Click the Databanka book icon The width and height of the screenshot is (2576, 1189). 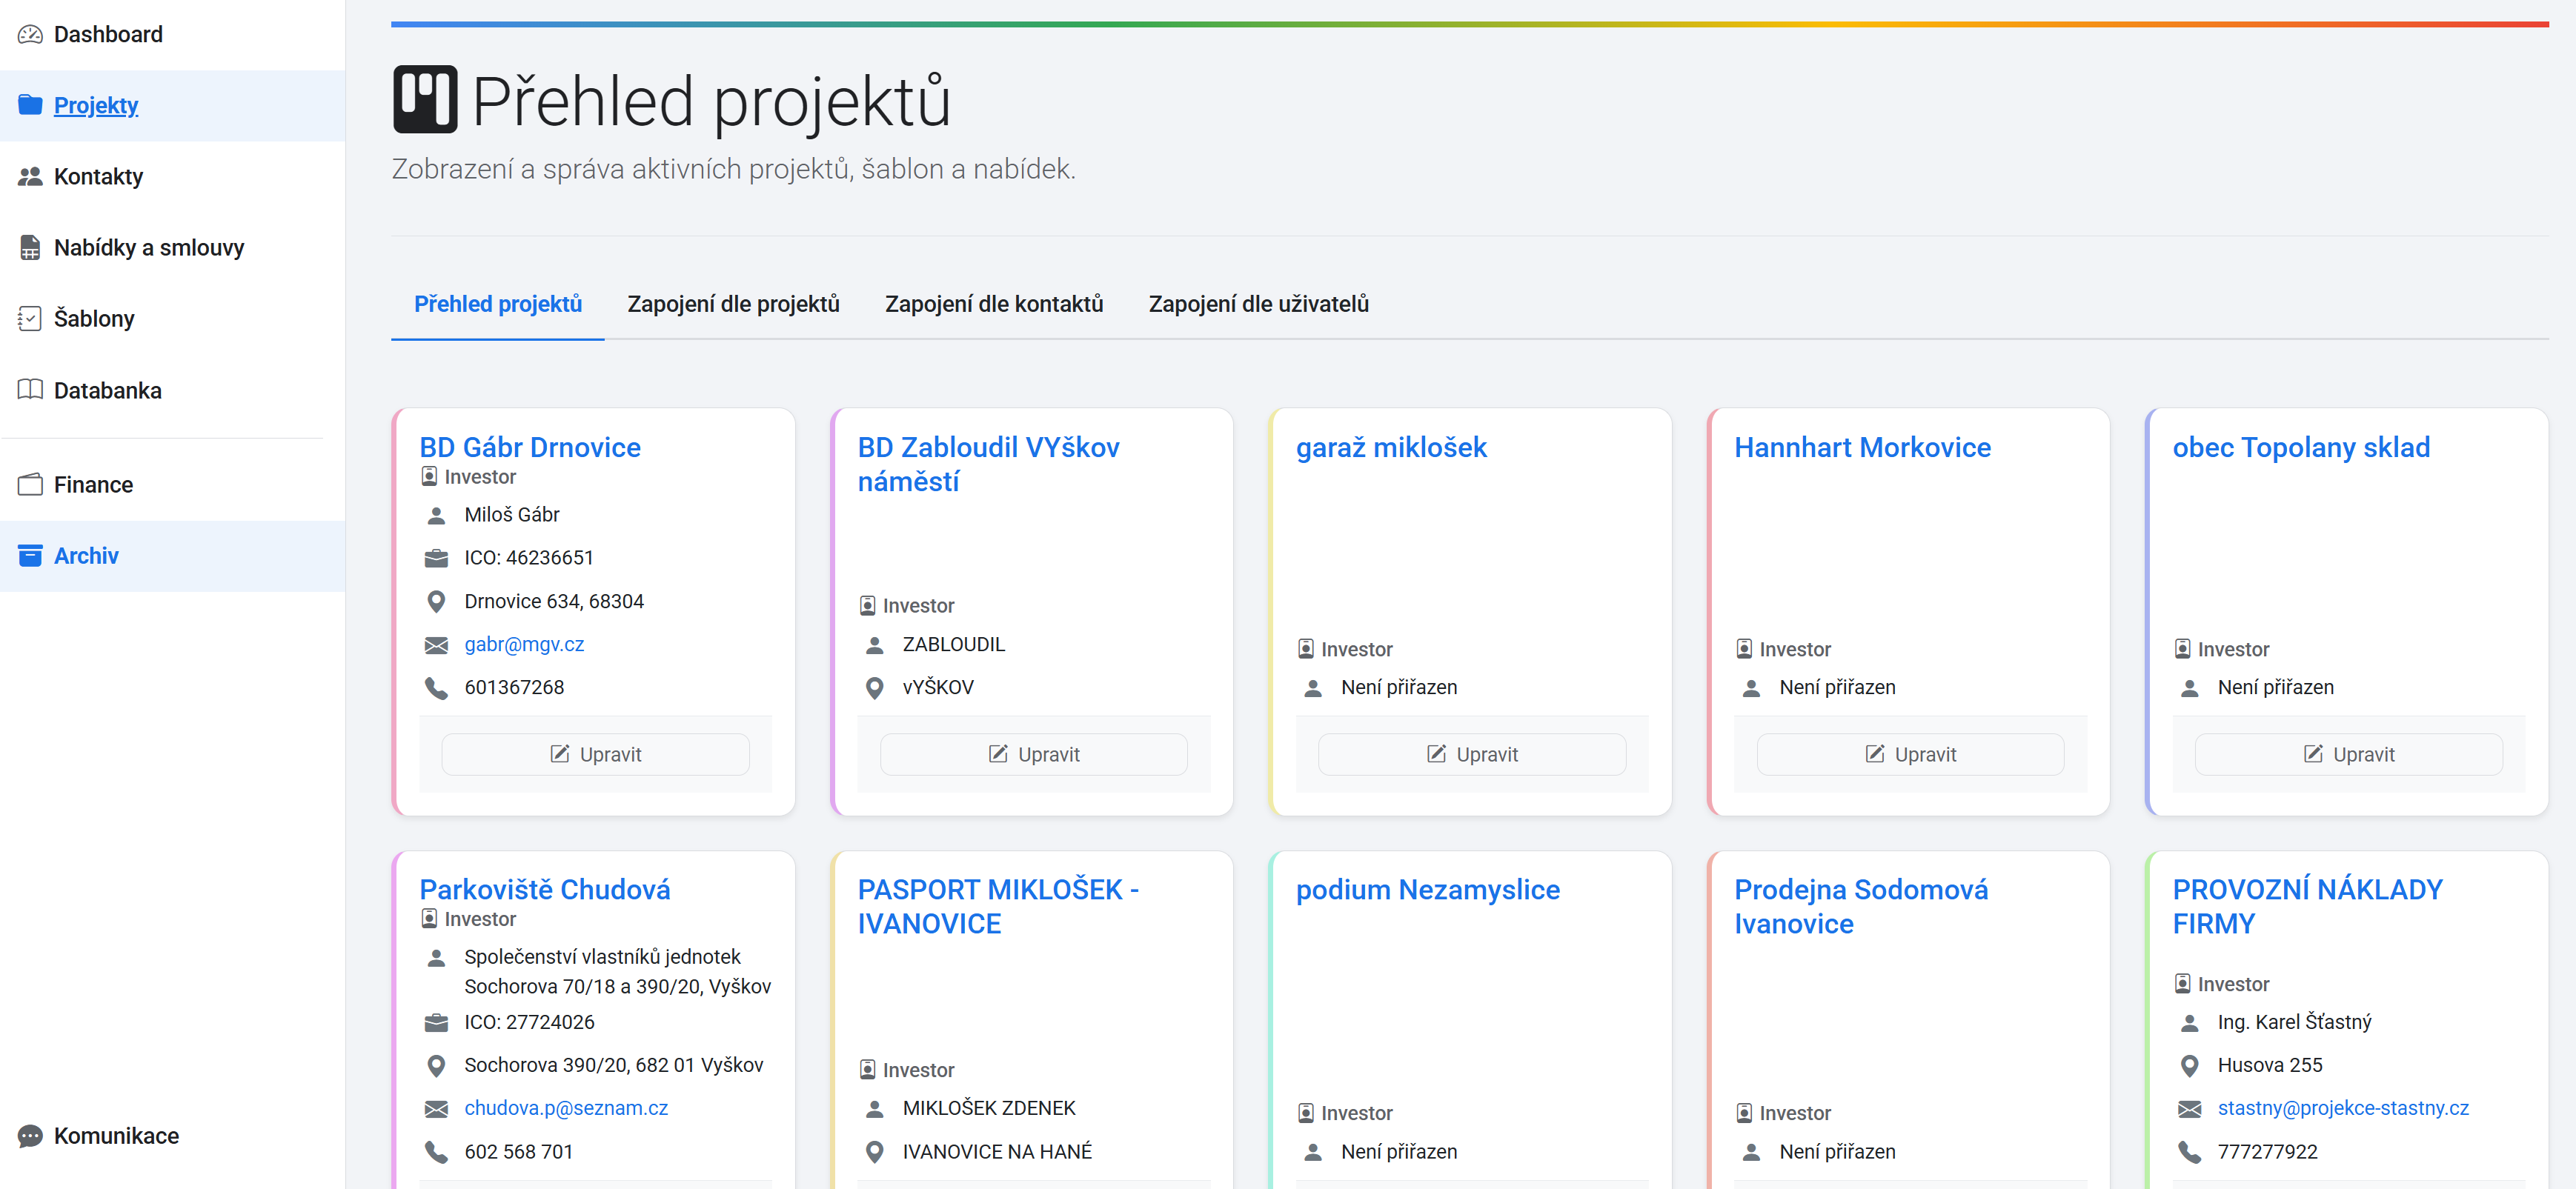tap(30, 390)
